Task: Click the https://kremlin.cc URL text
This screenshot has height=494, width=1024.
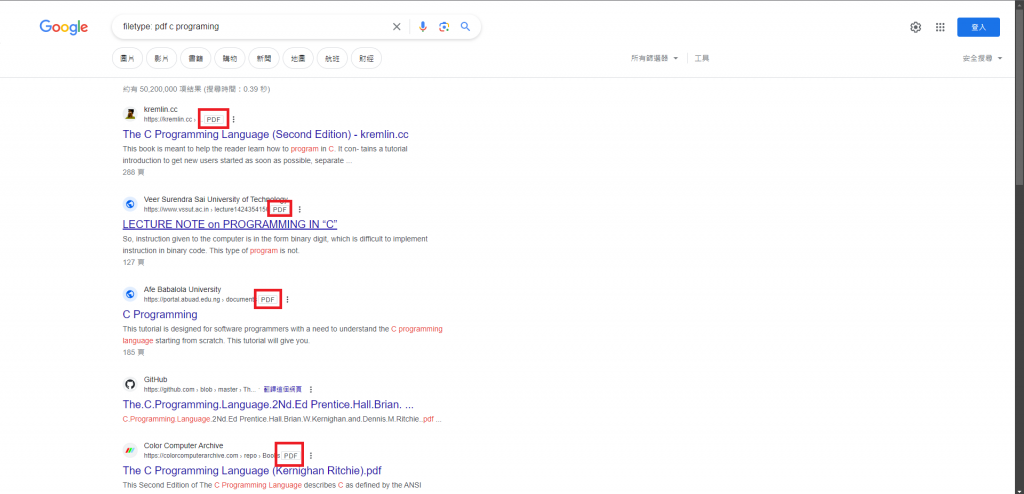Action: (168, 120)
